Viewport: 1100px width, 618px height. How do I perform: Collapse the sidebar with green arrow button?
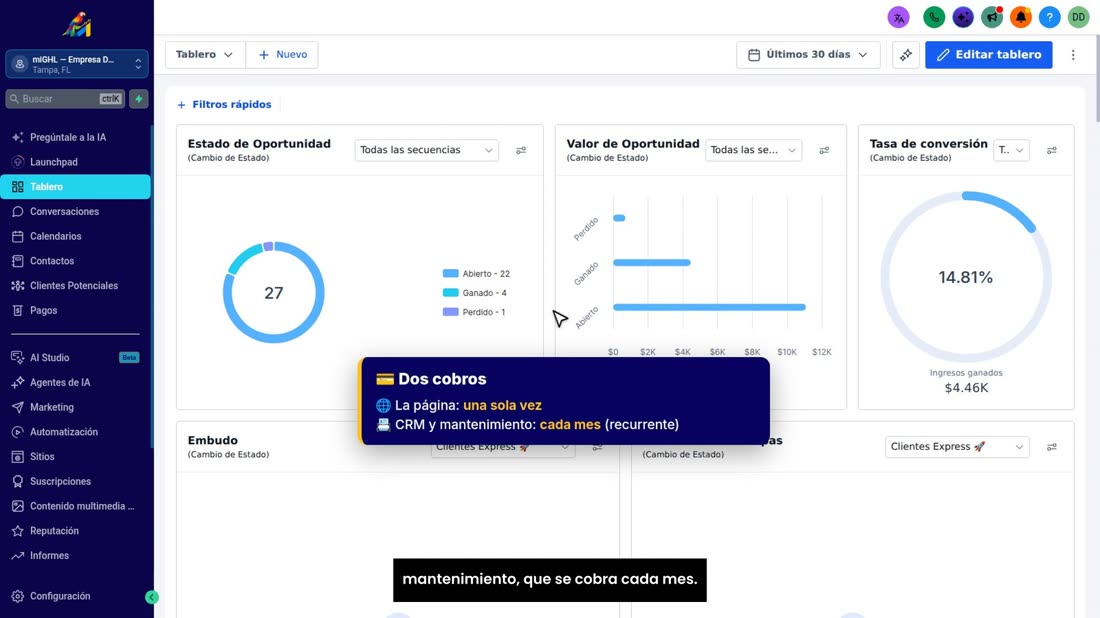coord(152,597)
